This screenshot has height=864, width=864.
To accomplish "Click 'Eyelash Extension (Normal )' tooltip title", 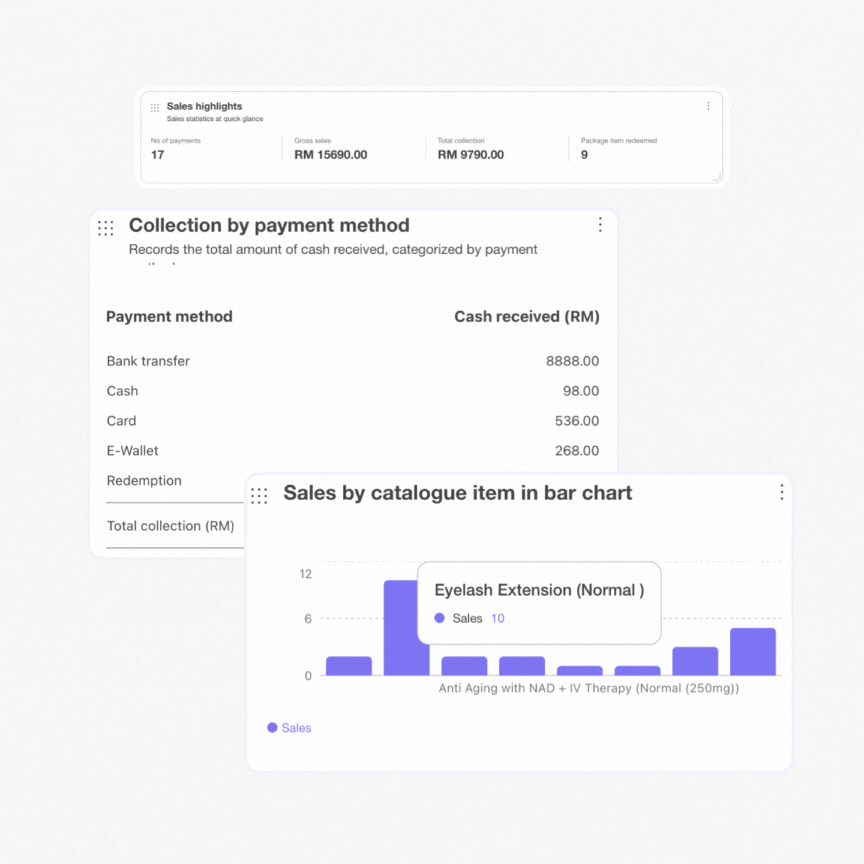I will tap(539, 590).
